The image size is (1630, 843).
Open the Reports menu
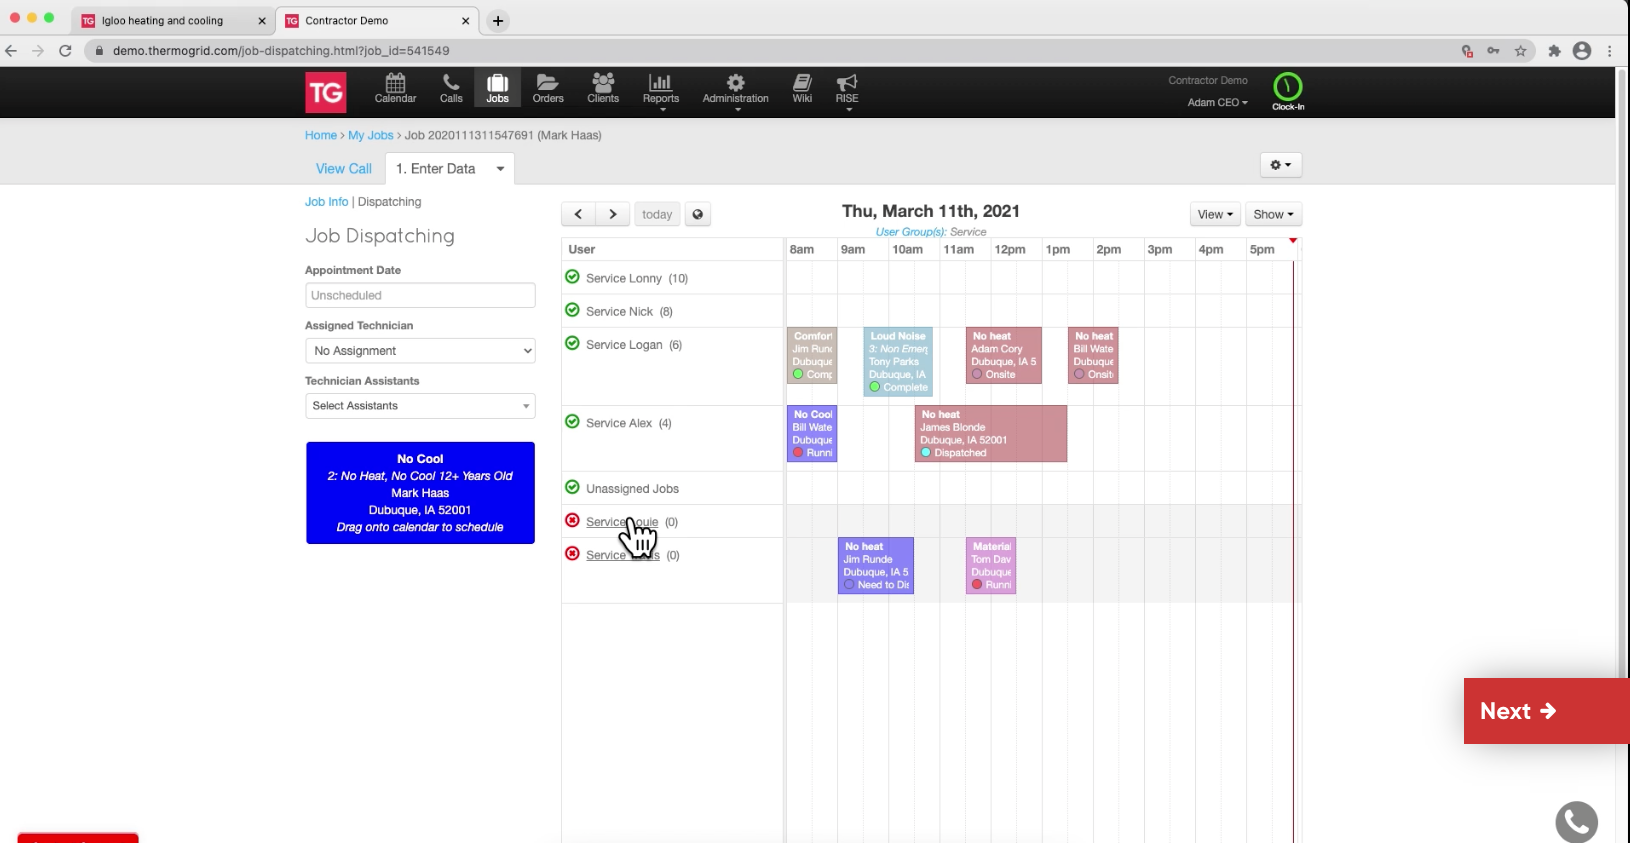click(661, 91)
